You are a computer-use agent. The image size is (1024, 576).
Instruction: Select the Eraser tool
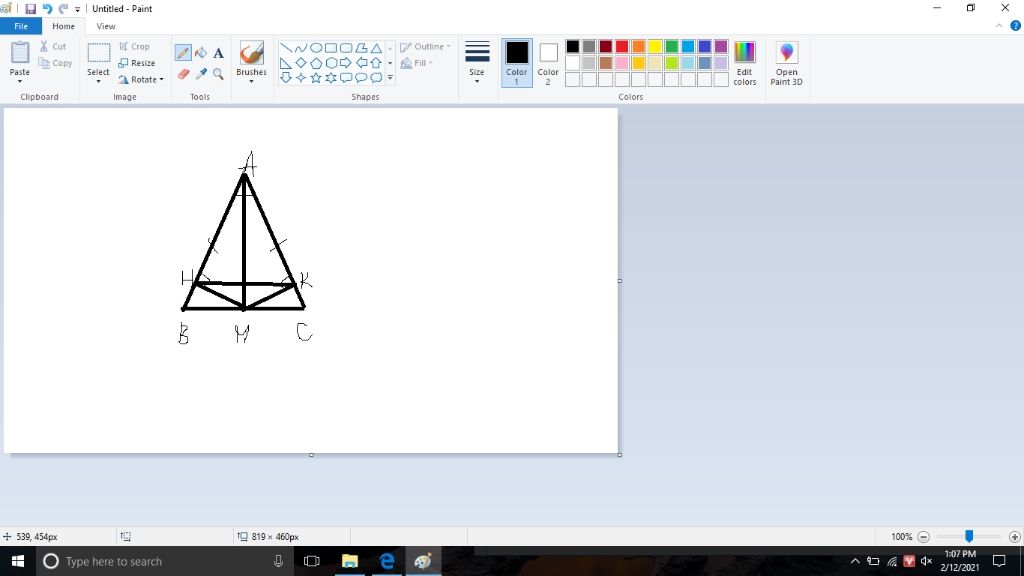pos(184,74)
